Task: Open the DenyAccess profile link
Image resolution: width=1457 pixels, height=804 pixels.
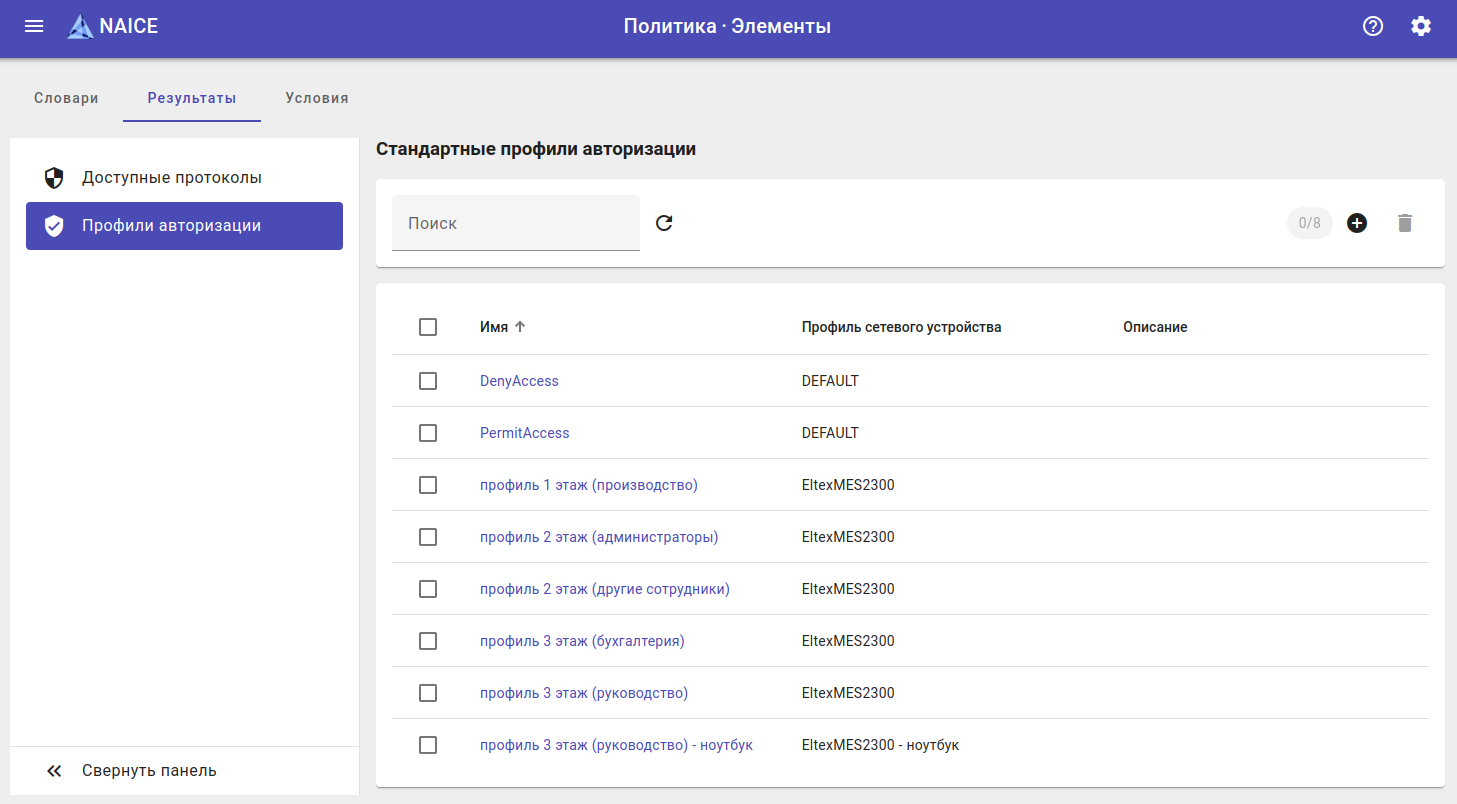Action: (519, 381)
